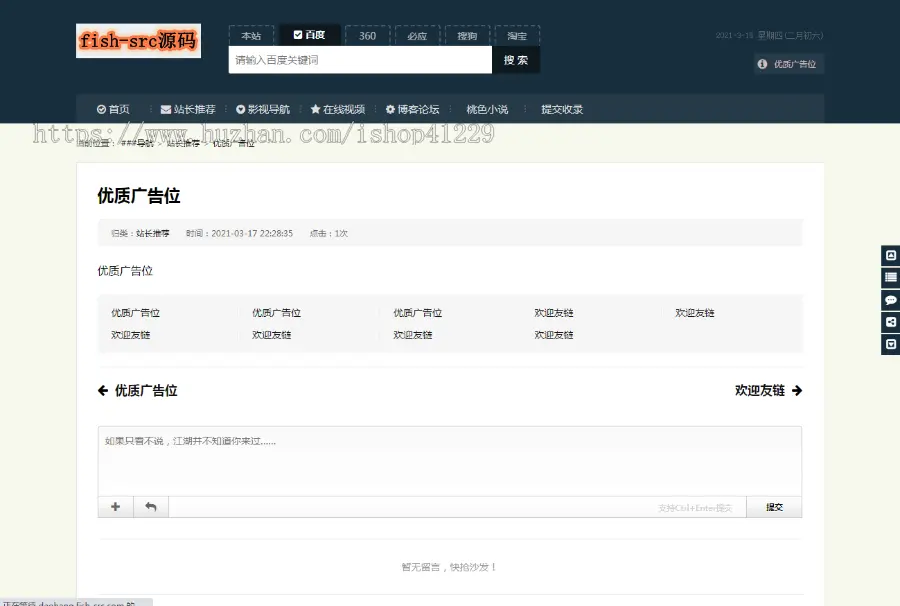This screenshot has width=900, height=606.
Task: Open previous article link 优质广告位
Action: point(146,391)
